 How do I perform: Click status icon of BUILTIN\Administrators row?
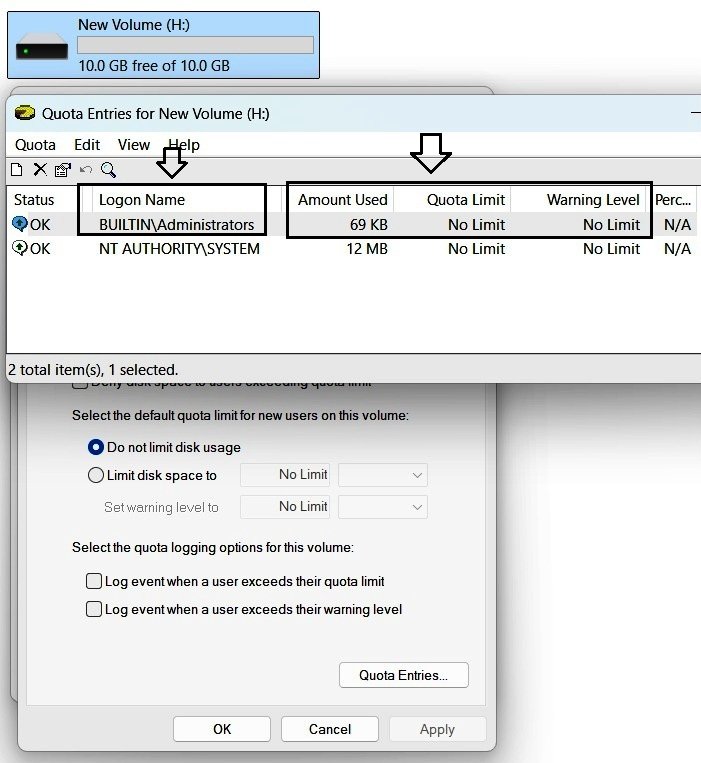20,224
